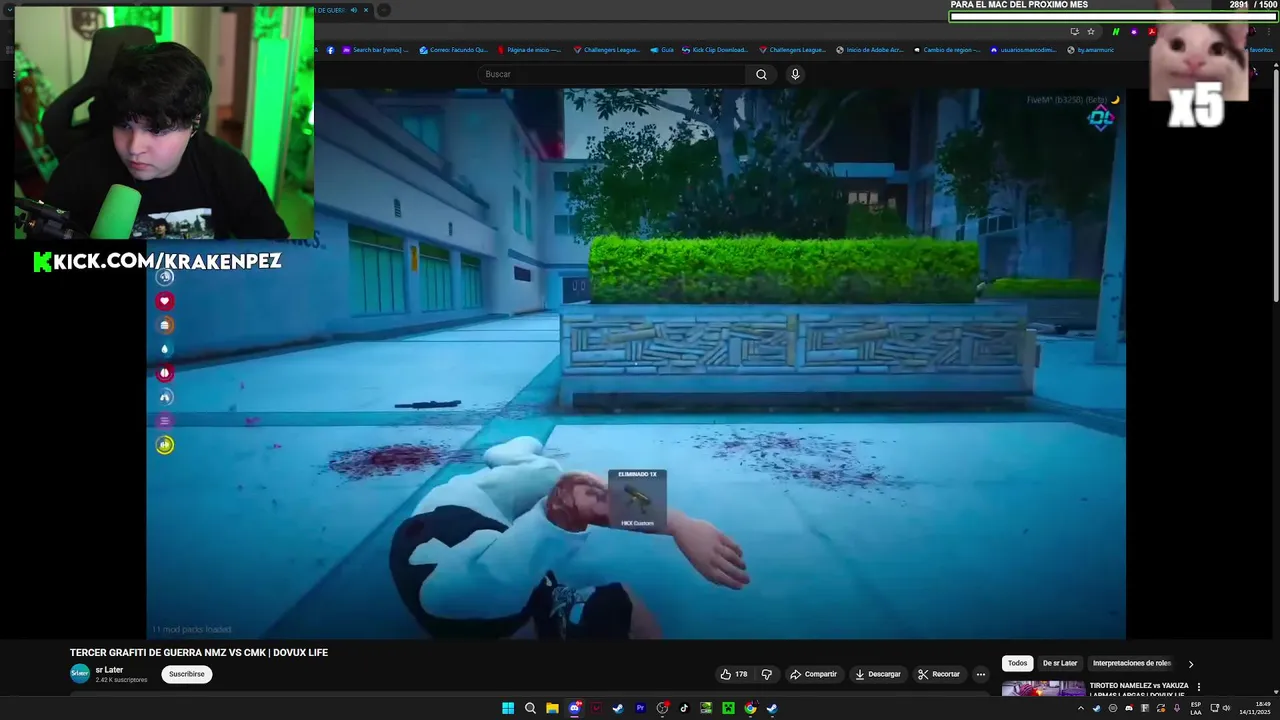Open Tiroteo Namelez vs Yakuza thumbnail

pyautogui.click(x=1043, y=689)
